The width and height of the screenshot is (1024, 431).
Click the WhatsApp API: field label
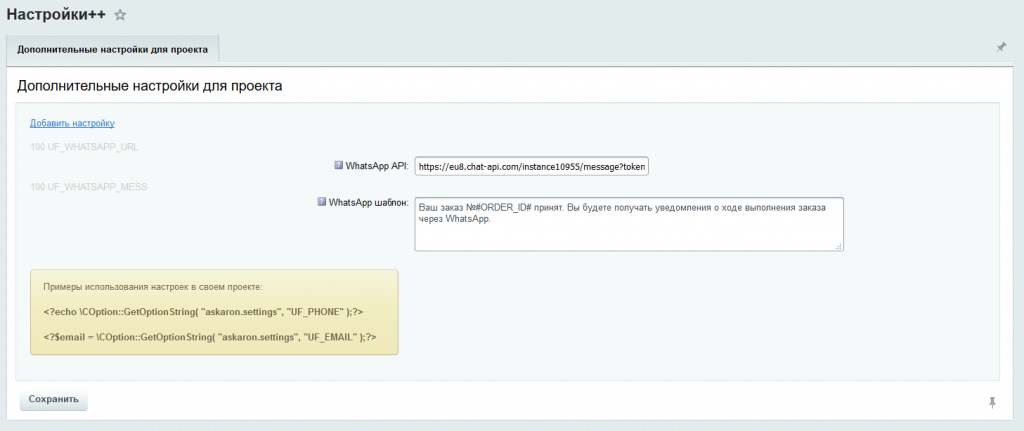click(377, 167)
